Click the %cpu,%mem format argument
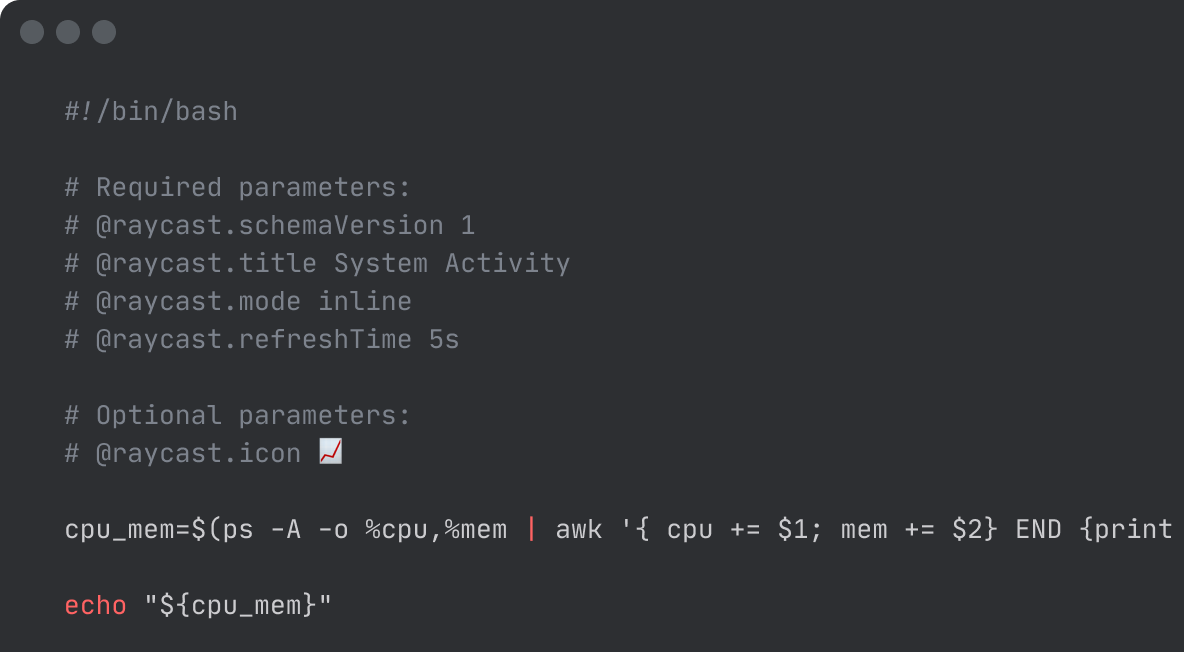The image size is (1184, 652). pos(436,529)
